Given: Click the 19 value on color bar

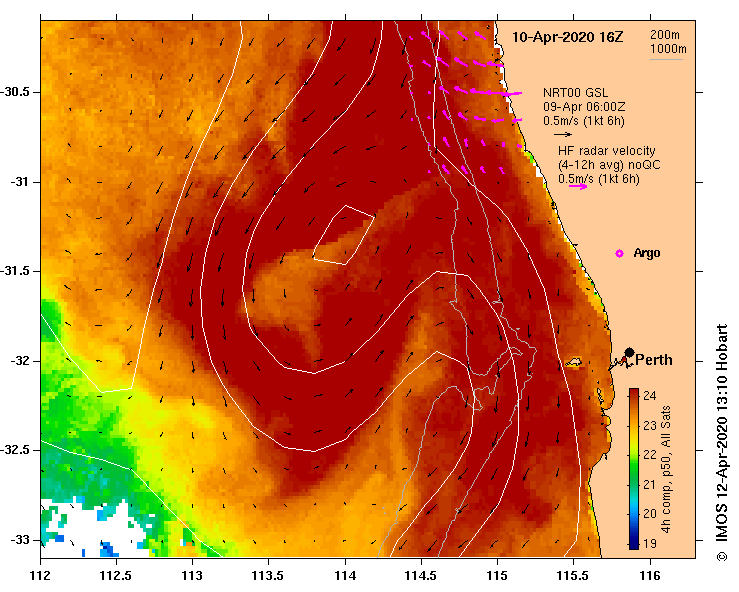Looking at the screenshot, I should (649, 543).
